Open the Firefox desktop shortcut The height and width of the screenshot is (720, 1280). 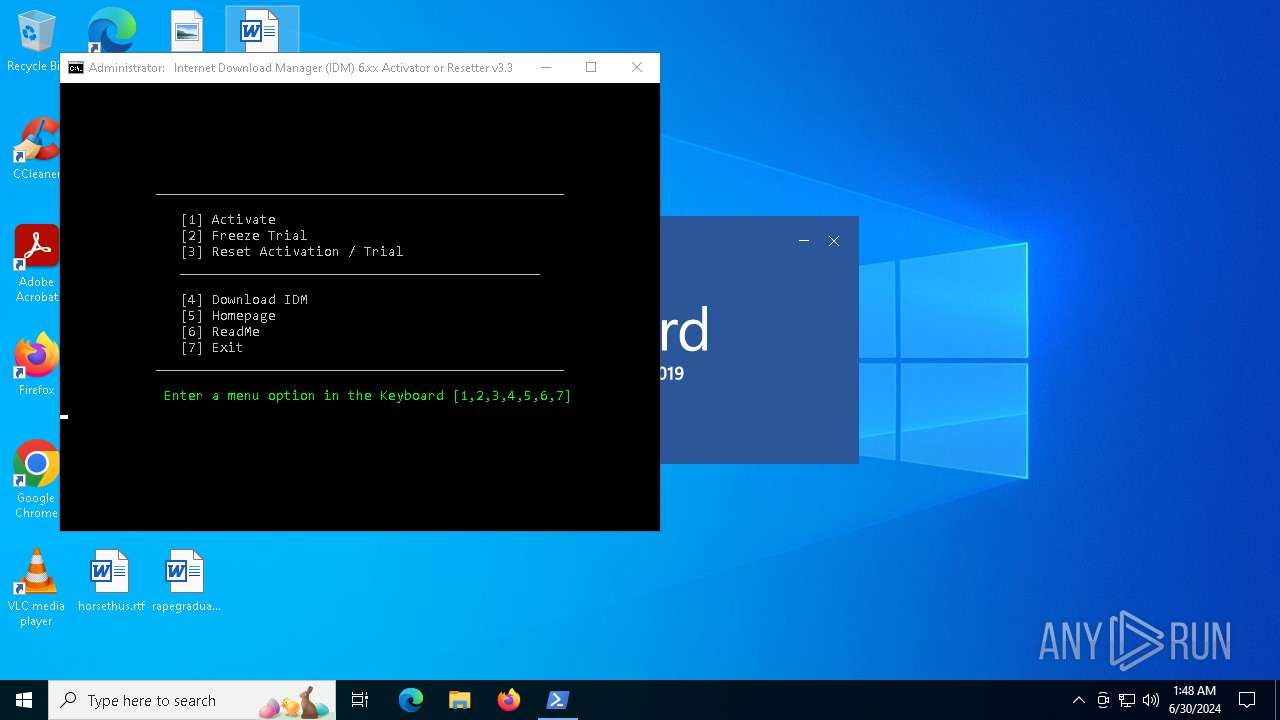click(x=37, y=364)
